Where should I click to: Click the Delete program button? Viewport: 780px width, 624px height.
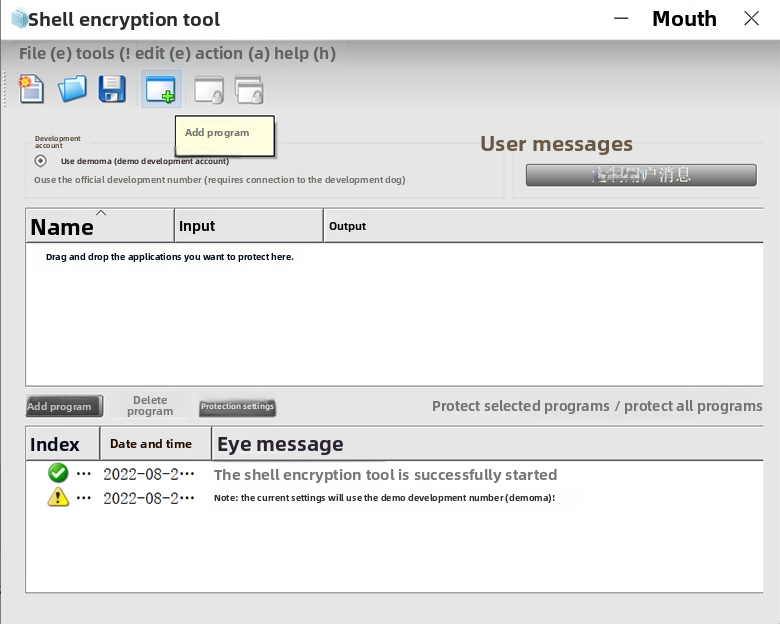(x=150, y=405)
